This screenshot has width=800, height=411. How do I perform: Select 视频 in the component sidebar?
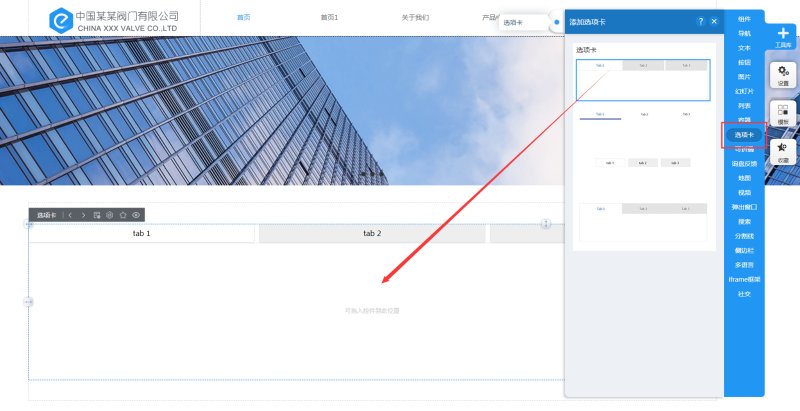pyautogui.click(x=744, y=193)
